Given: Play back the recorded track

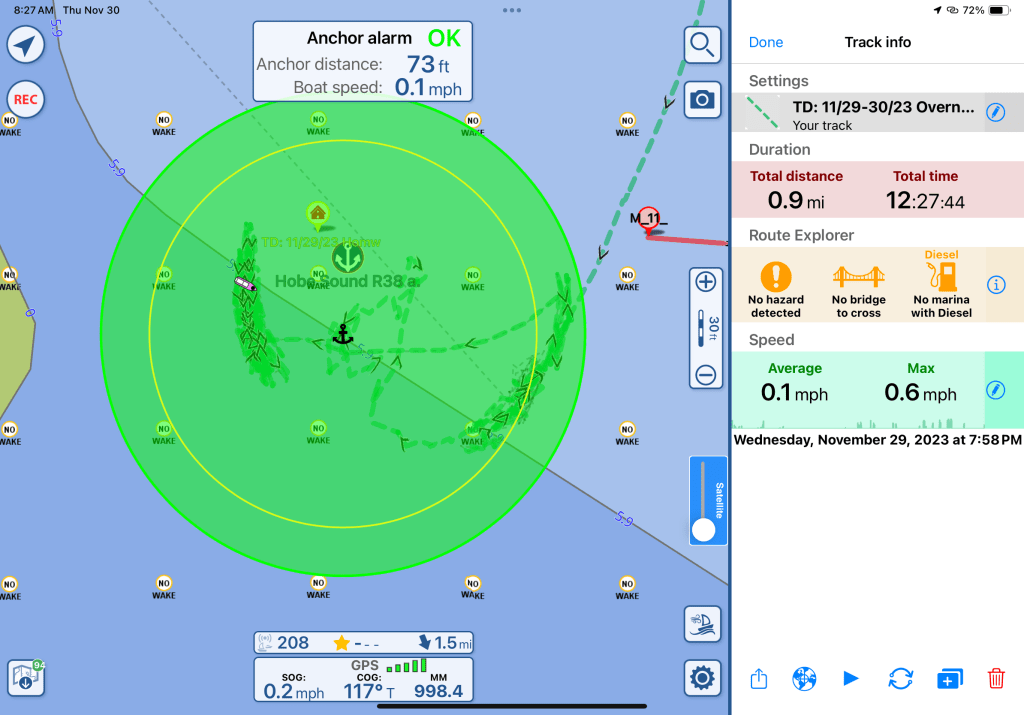Looking at the screenshot, I should [x=851, y=679].
